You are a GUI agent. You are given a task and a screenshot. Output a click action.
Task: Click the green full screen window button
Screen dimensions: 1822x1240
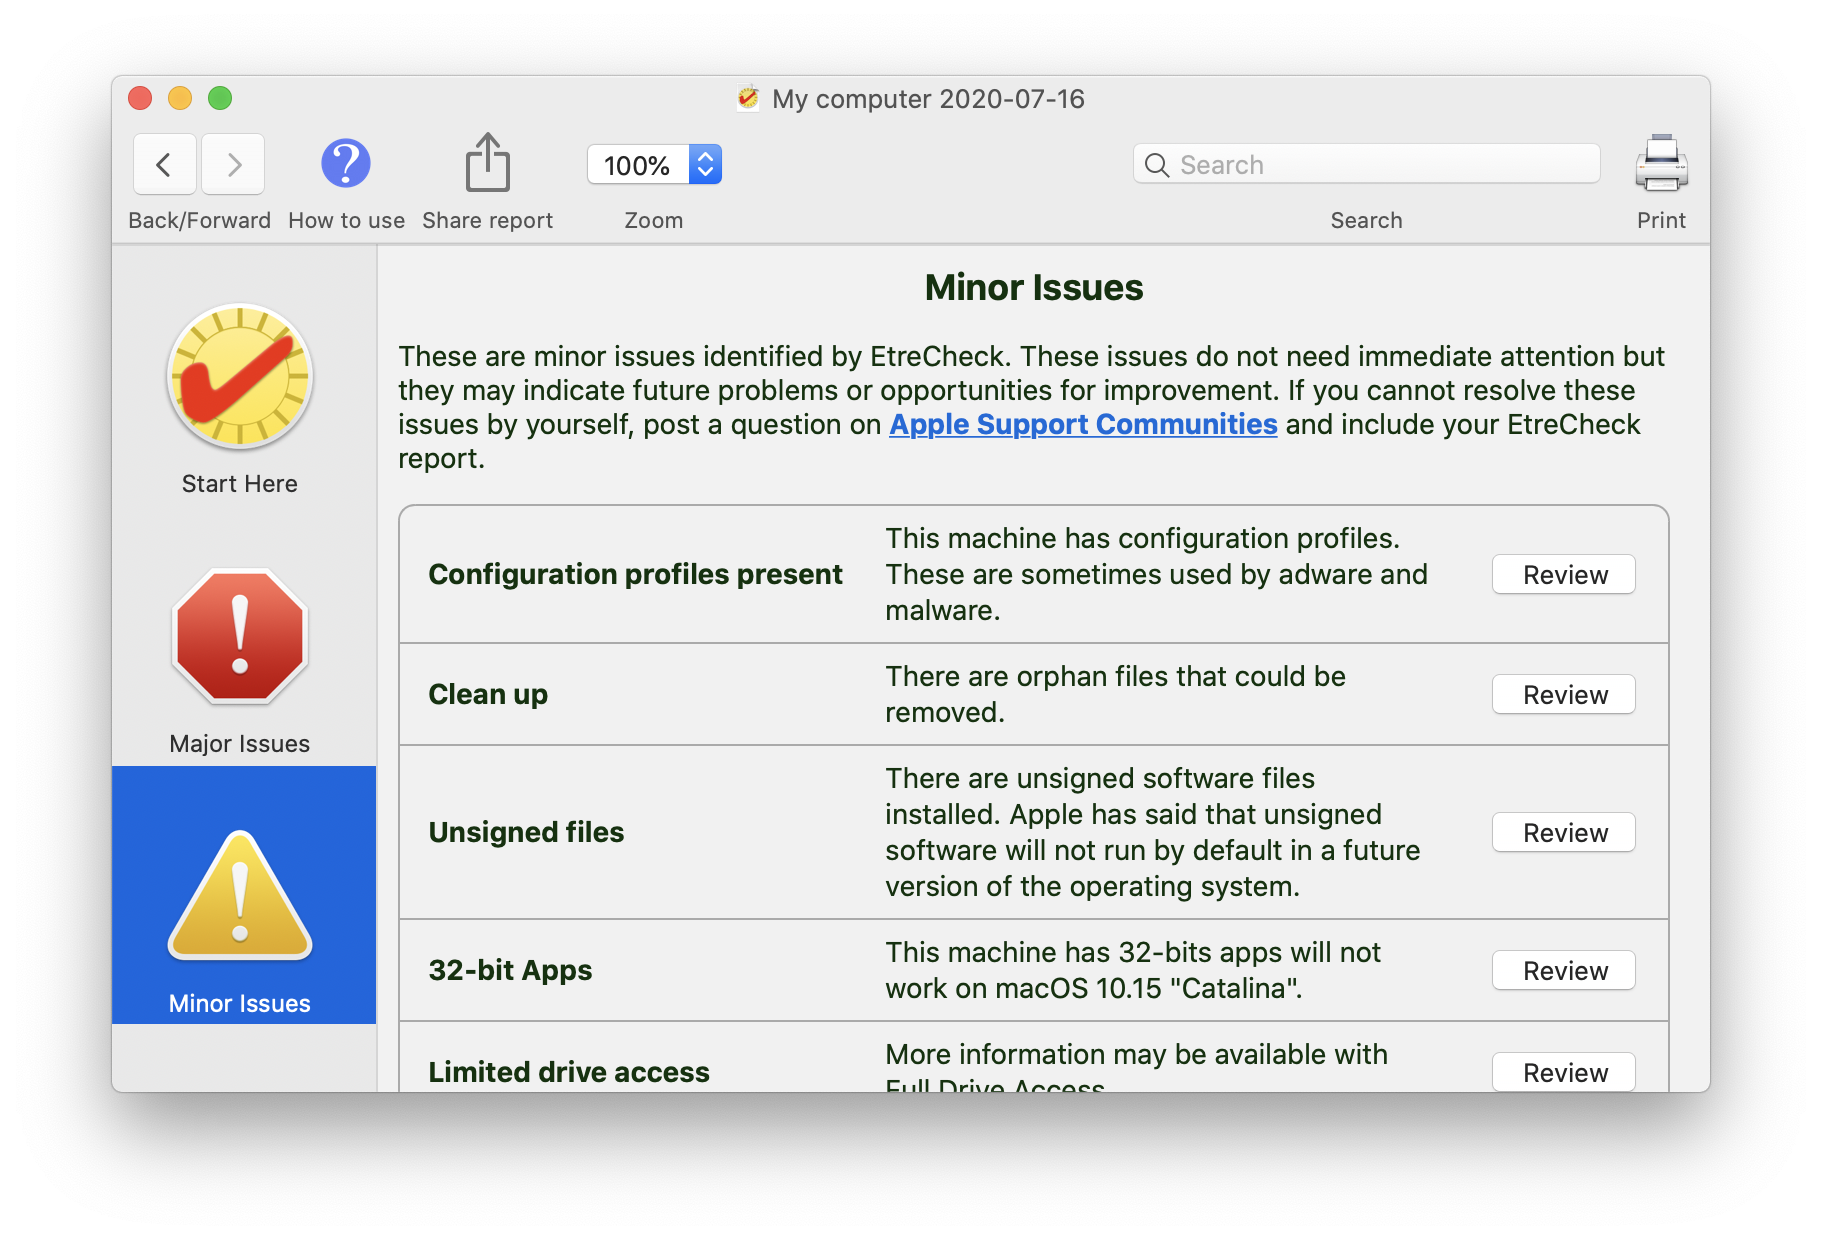[x=220, y=98]
